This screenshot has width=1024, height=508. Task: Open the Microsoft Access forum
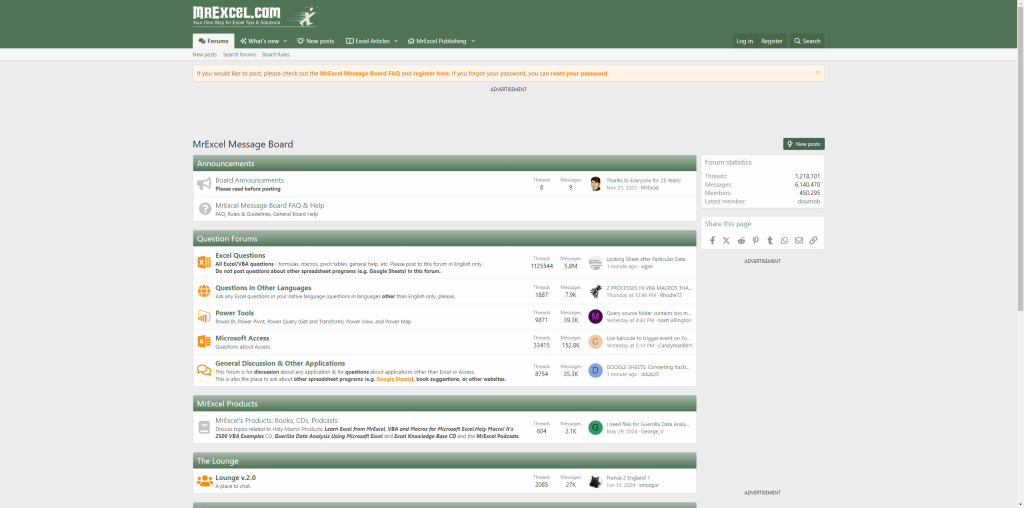[x=242, y=338]
